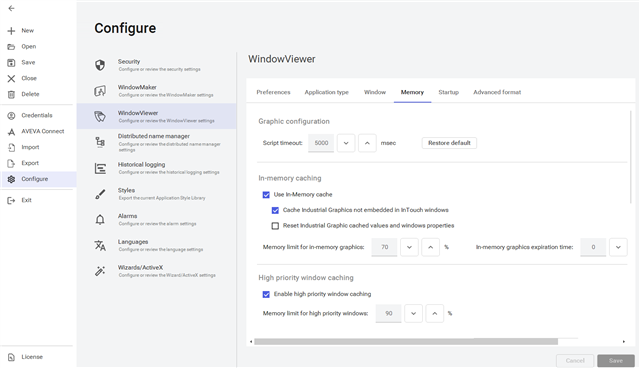
Task: Switch to the Application type tab
Action: [327, 92]
